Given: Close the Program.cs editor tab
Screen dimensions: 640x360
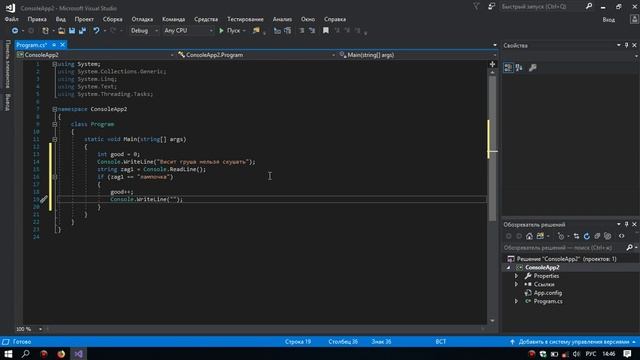Looking at the screenshot, I should click(x=62, y=45).
